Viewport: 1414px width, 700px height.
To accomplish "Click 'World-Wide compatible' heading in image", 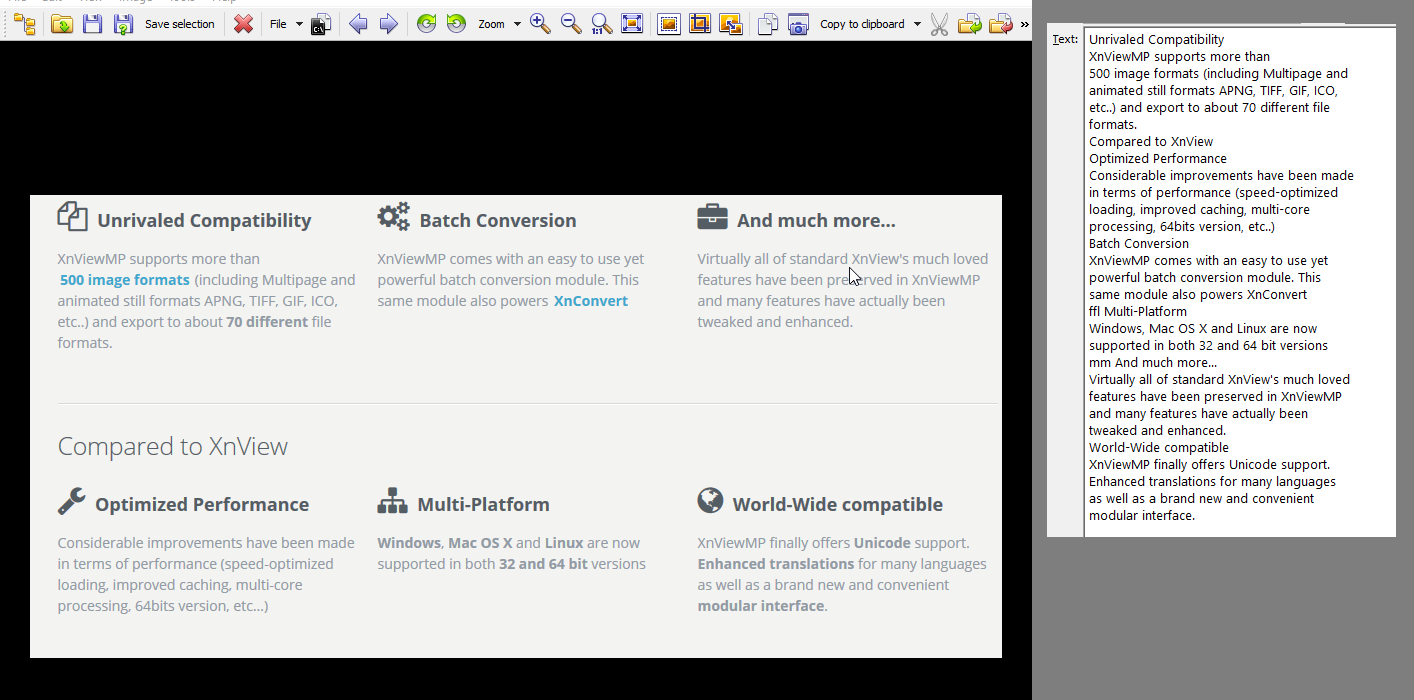I will (838, 505).
